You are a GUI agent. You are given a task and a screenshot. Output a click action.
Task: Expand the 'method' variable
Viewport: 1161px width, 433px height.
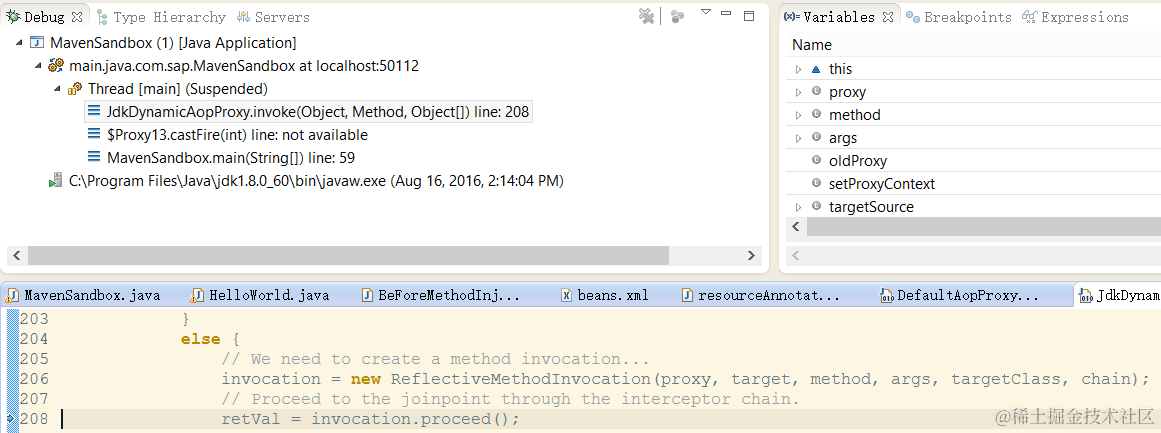[798, 115]
